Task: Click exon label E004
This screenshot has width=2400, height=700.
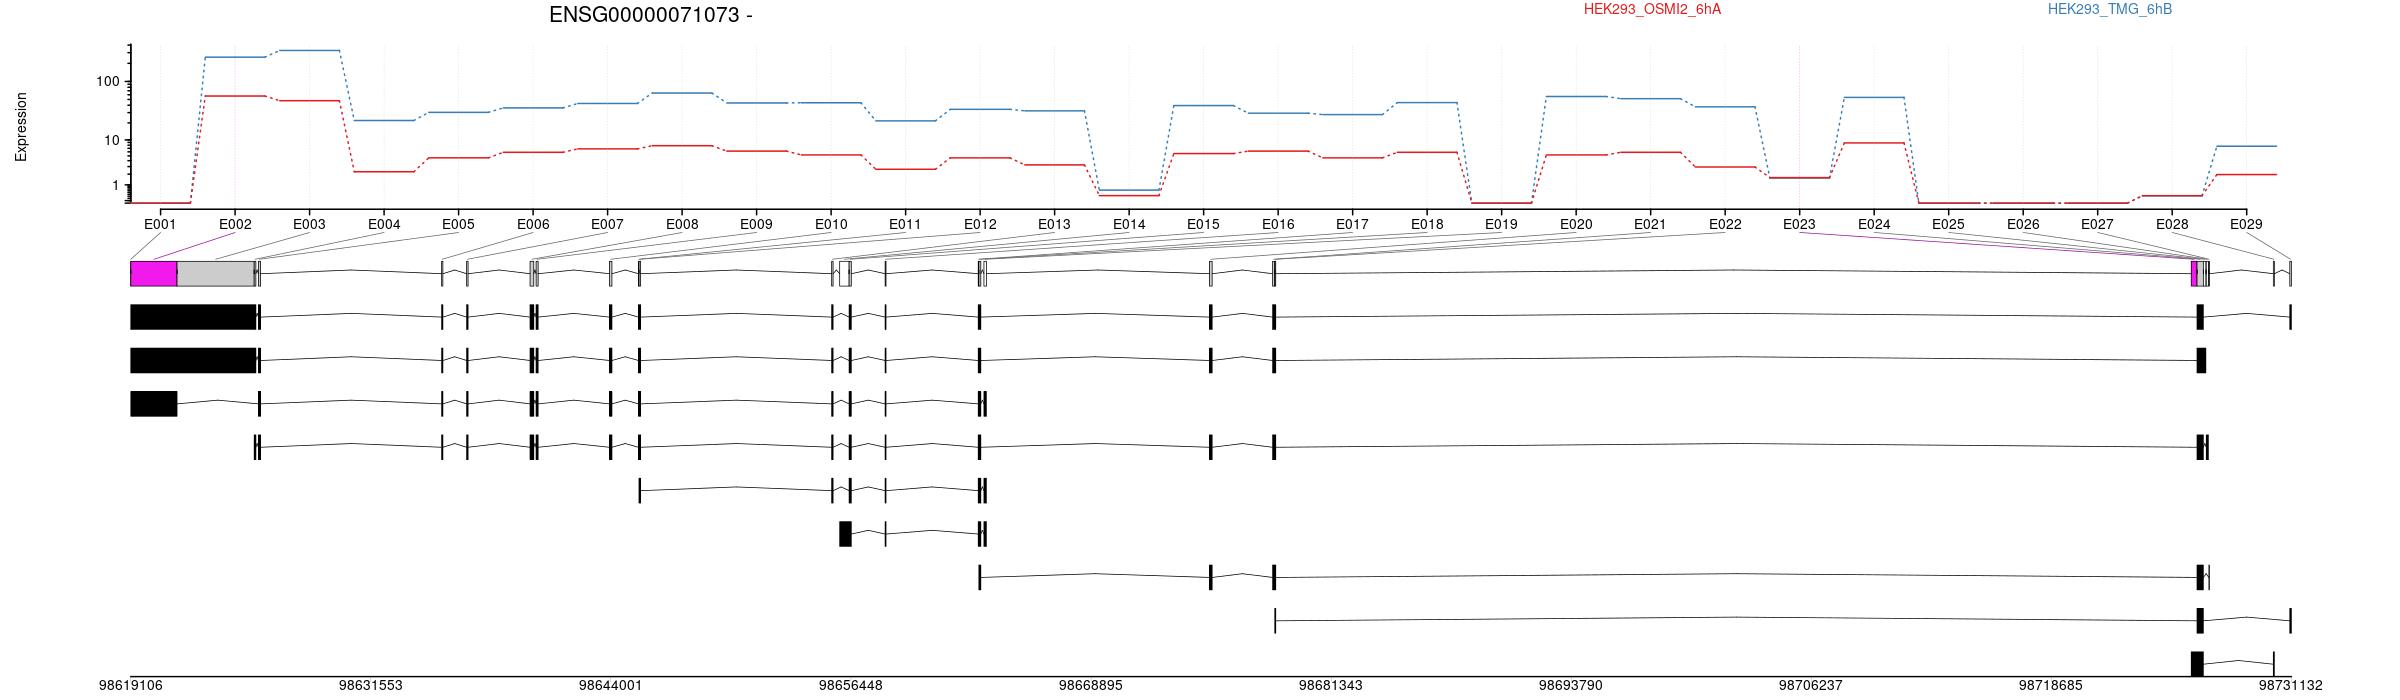Action: pos(384,224)
